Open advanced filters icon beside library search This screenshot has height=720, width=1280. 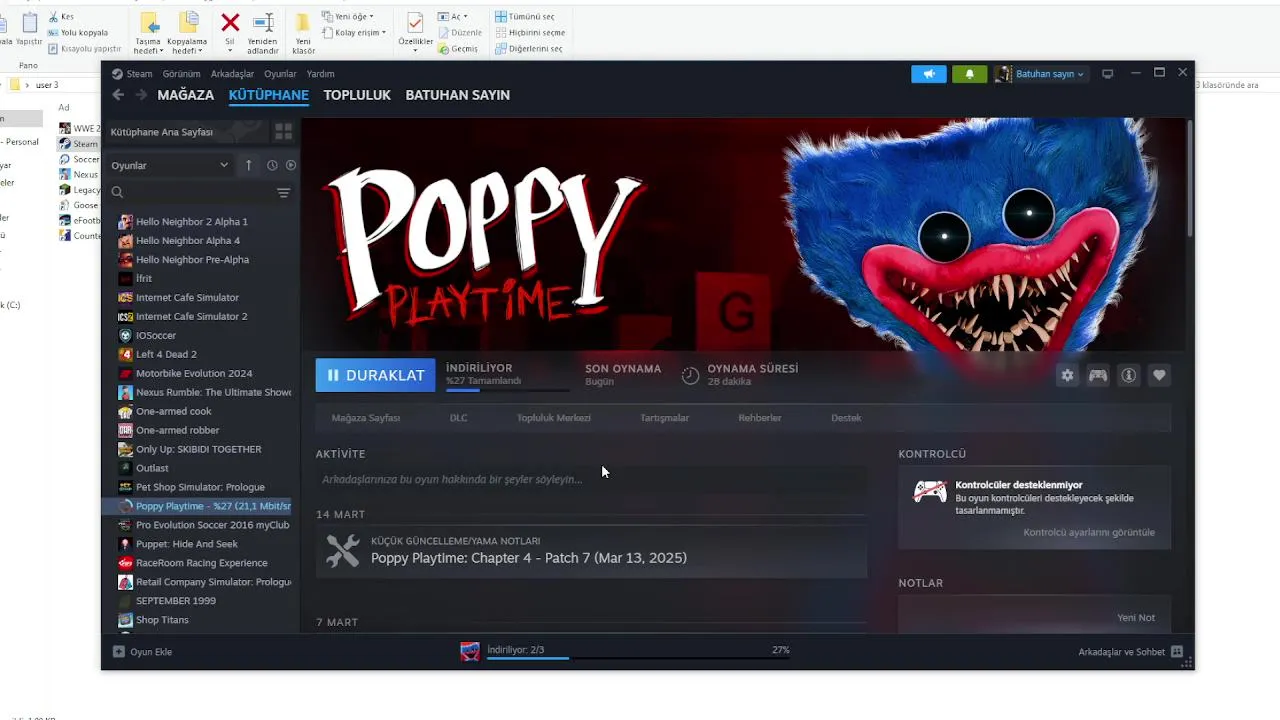pyautogui.click(x=284, y=192)
